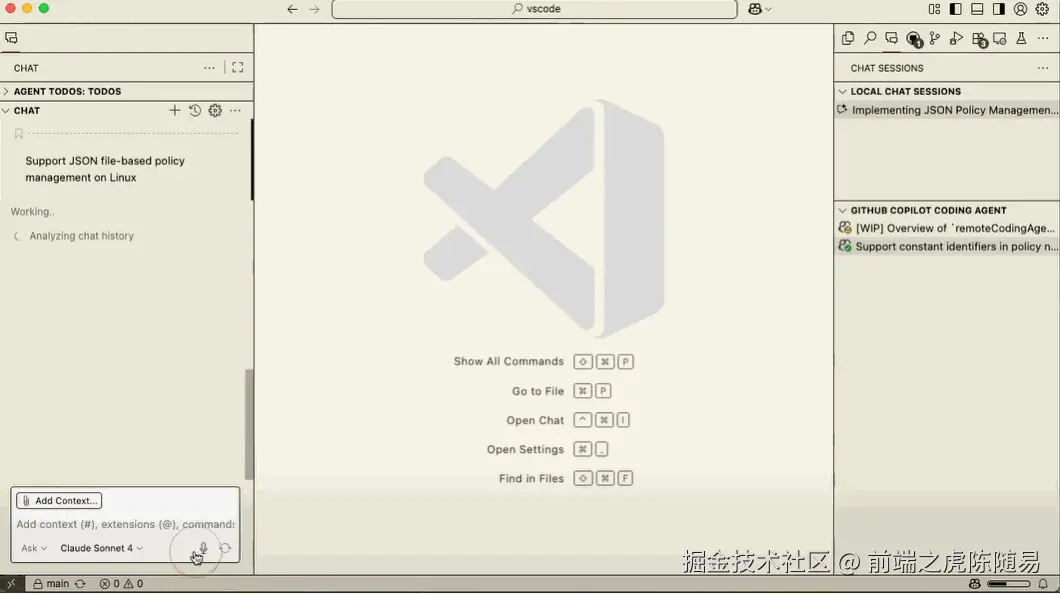Open the Testing flask icon

pyautogui.click(x=1021, y=39)
